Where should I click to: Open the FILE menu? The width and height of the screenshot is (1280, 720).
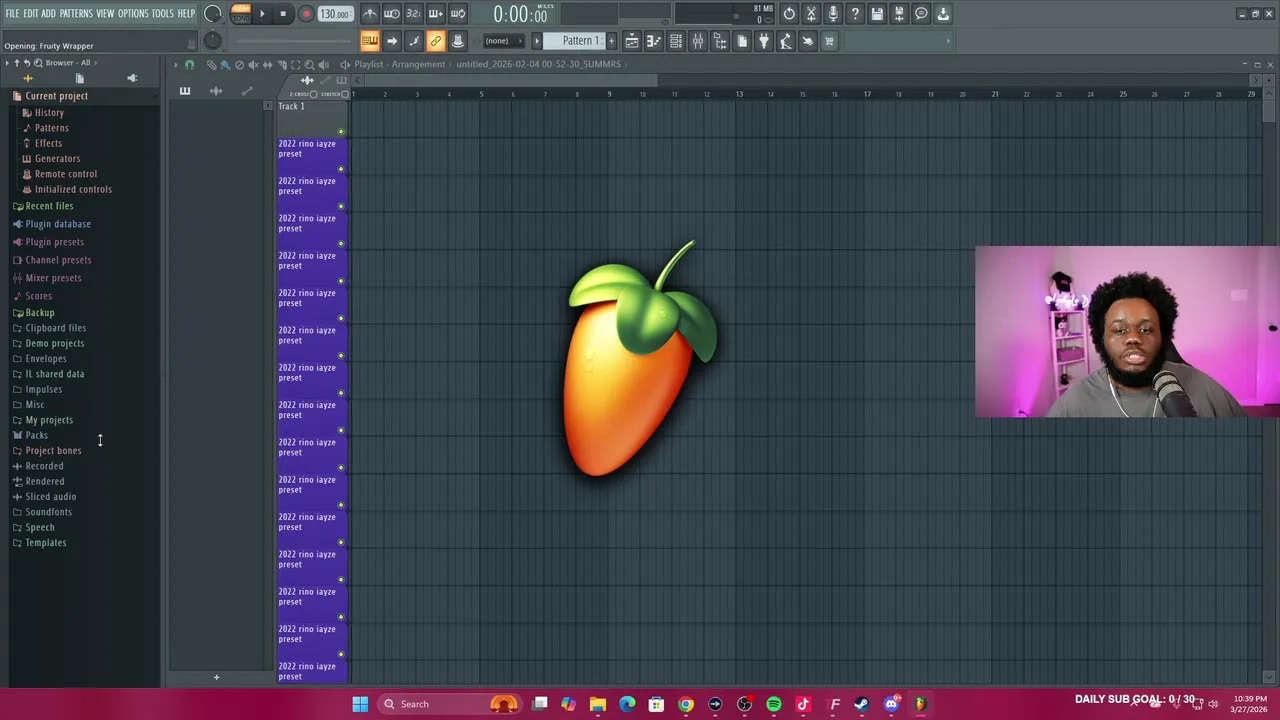[13, 14]
